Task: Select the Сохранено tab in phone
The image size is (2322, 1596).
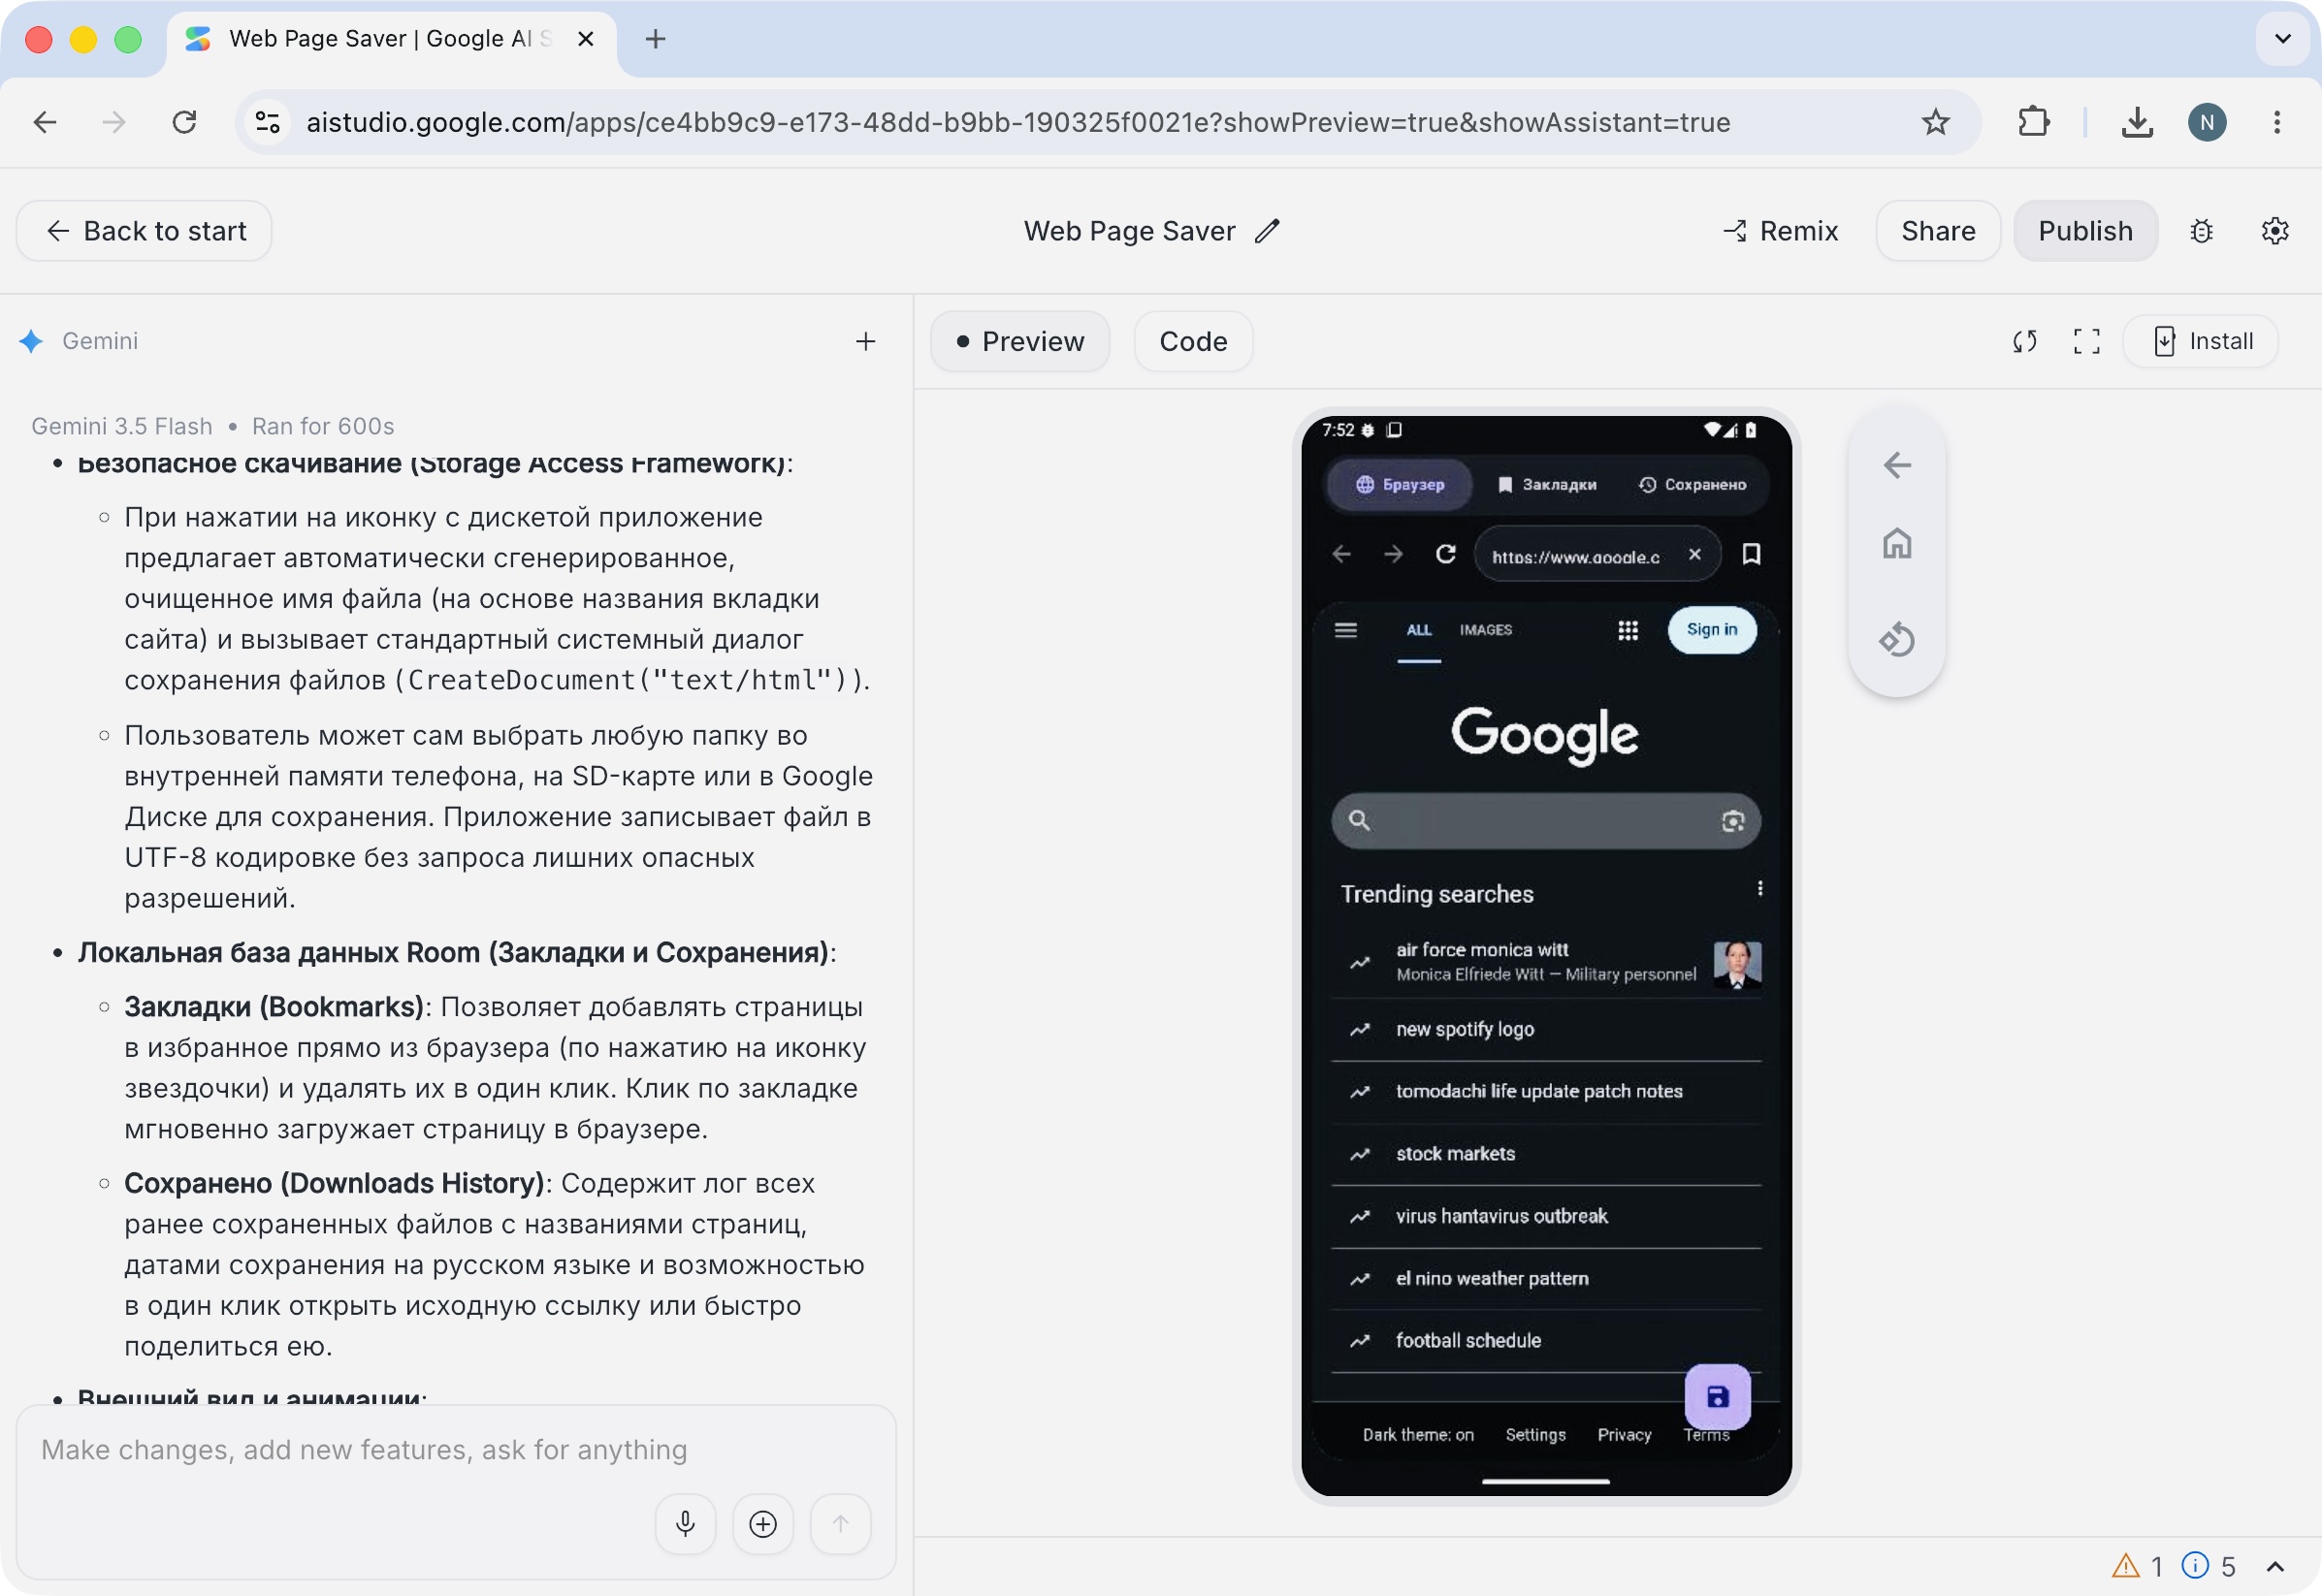Action: pyautogui.click(x=1693, y=485)
